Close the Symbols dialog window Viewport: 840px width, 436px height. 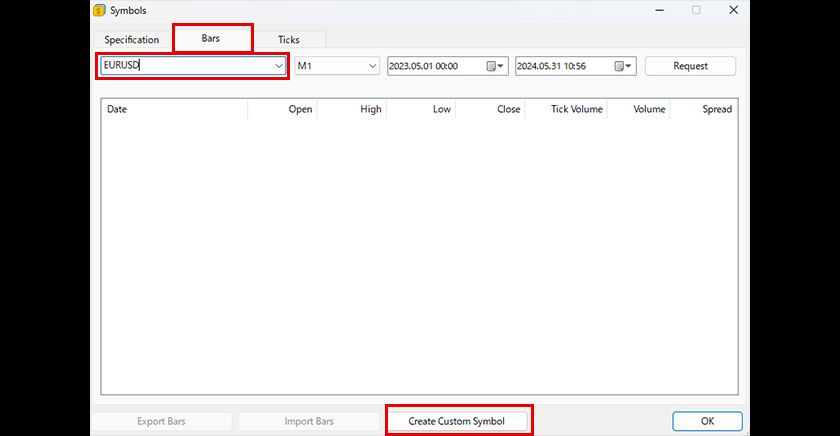pos(734,11)
